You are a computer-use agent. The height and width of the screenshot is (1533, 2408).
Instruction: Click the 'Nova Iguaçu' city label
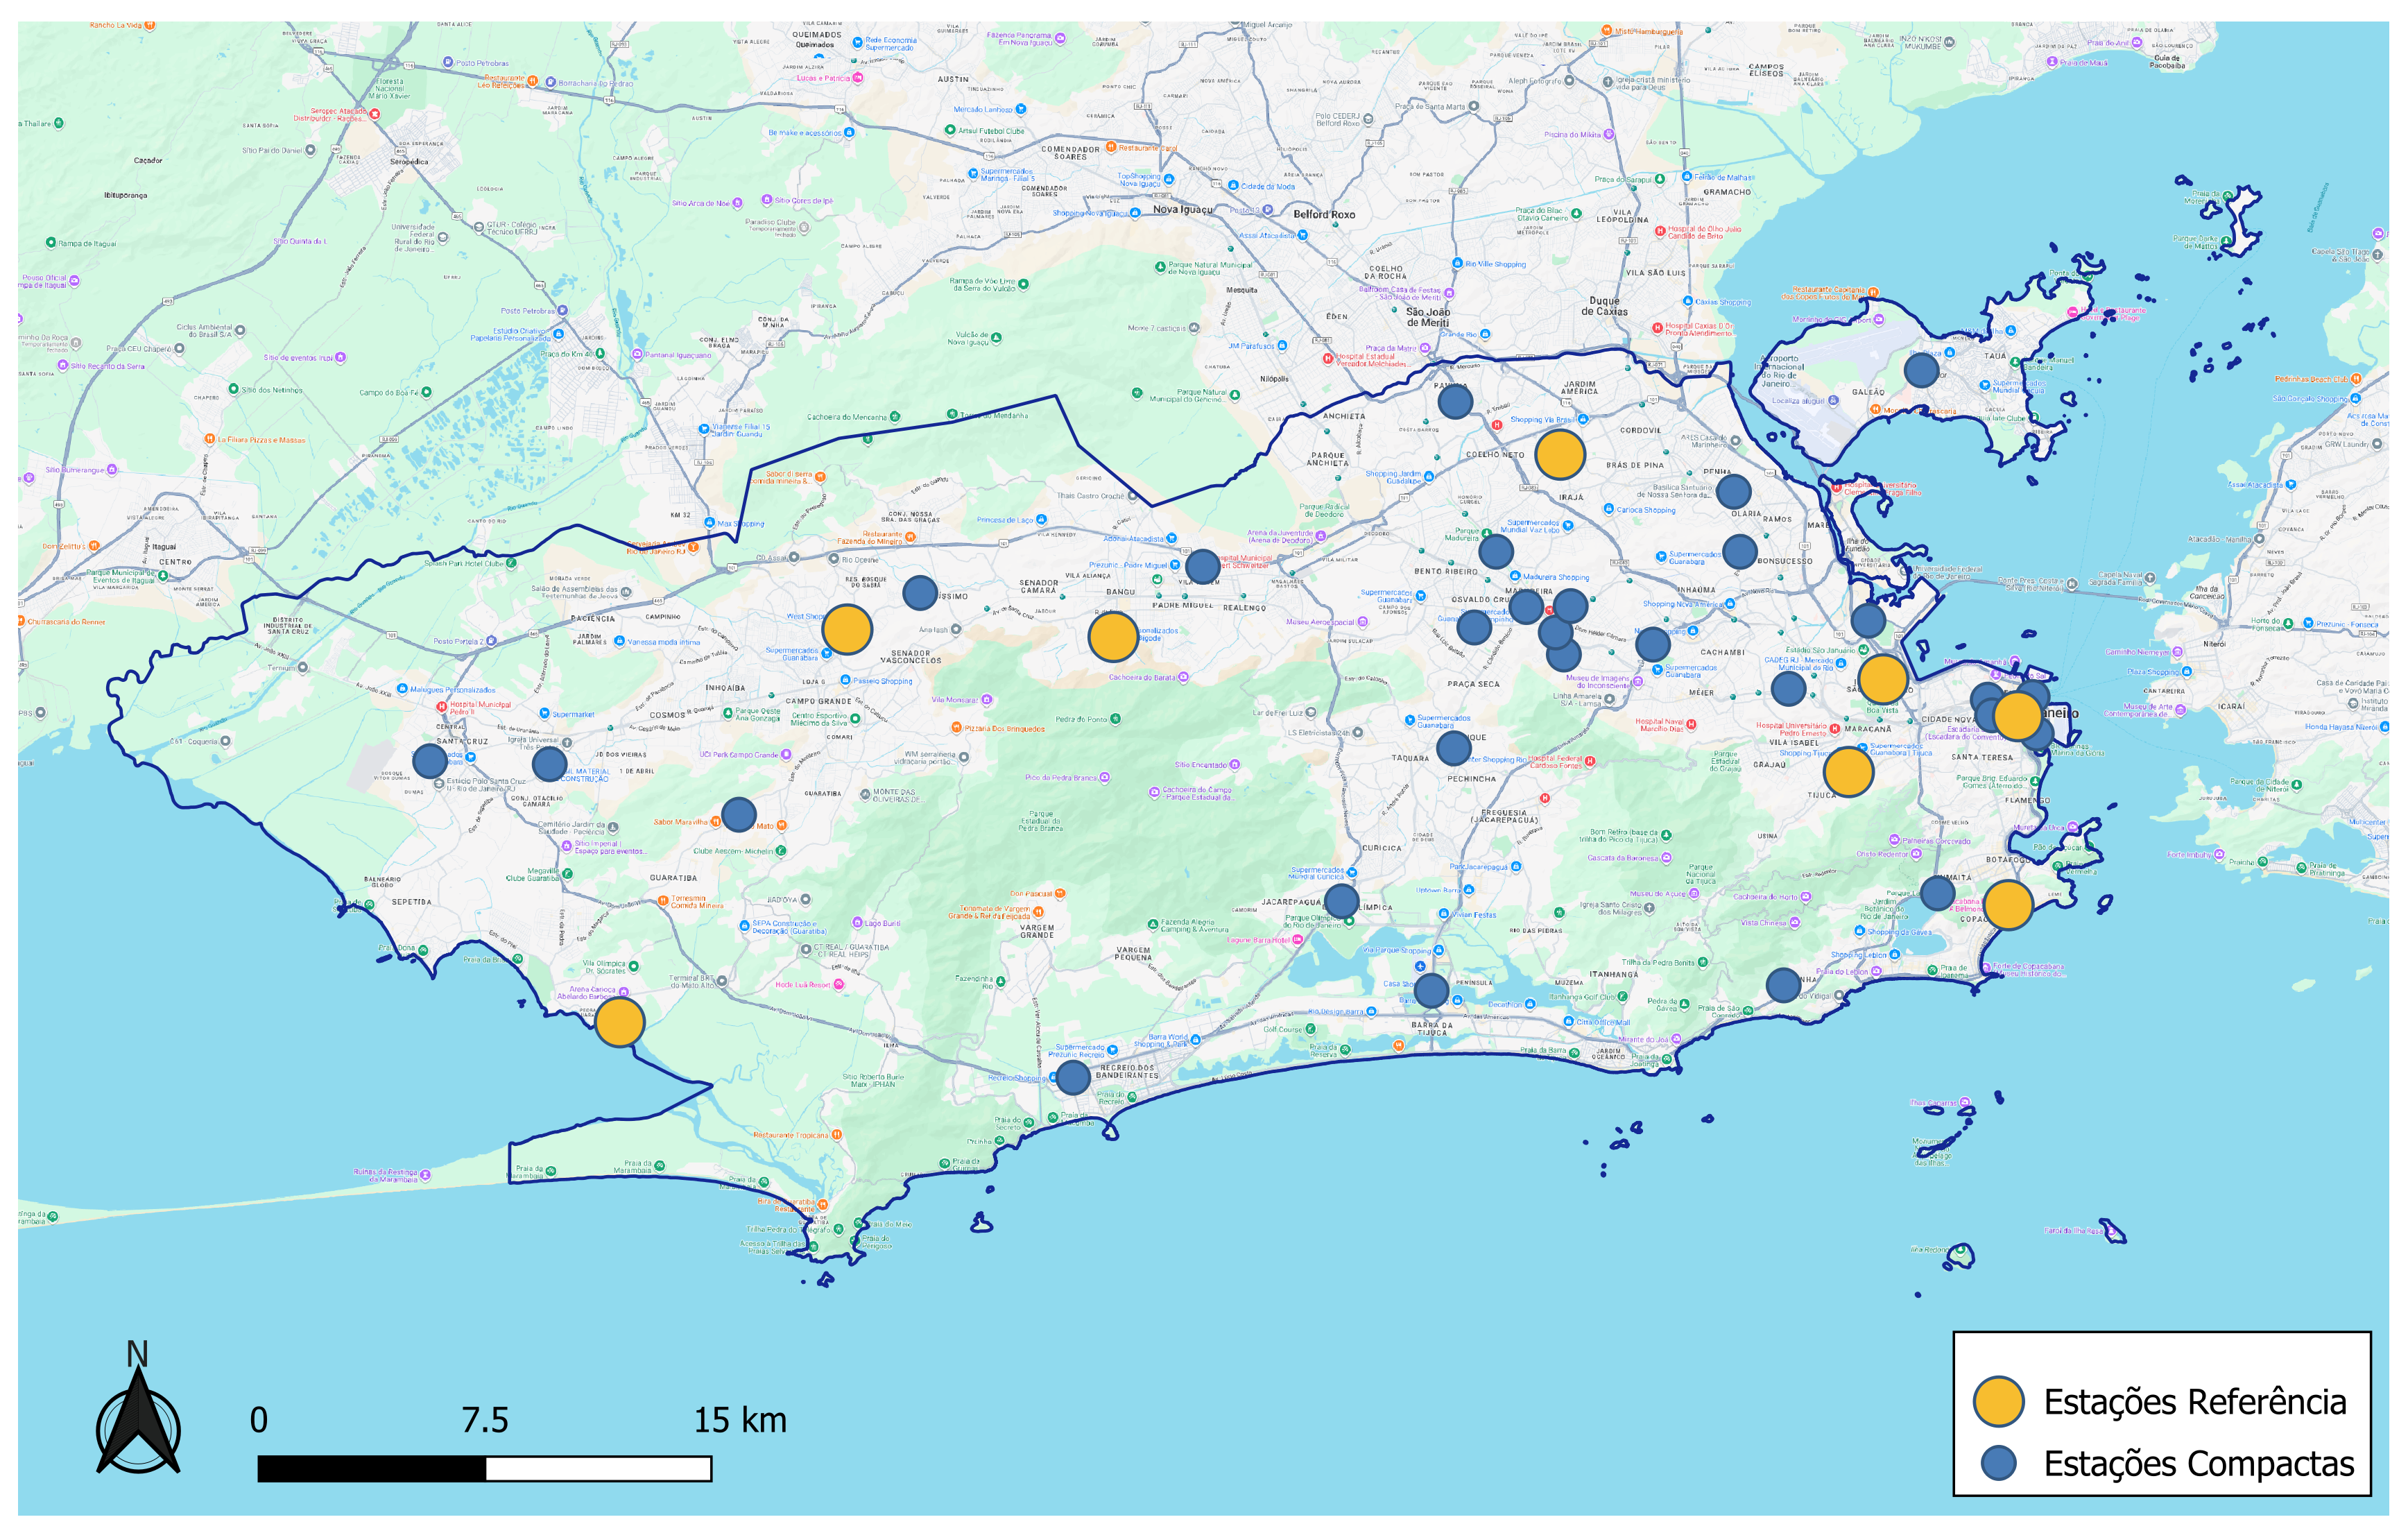pos(1182,210)
